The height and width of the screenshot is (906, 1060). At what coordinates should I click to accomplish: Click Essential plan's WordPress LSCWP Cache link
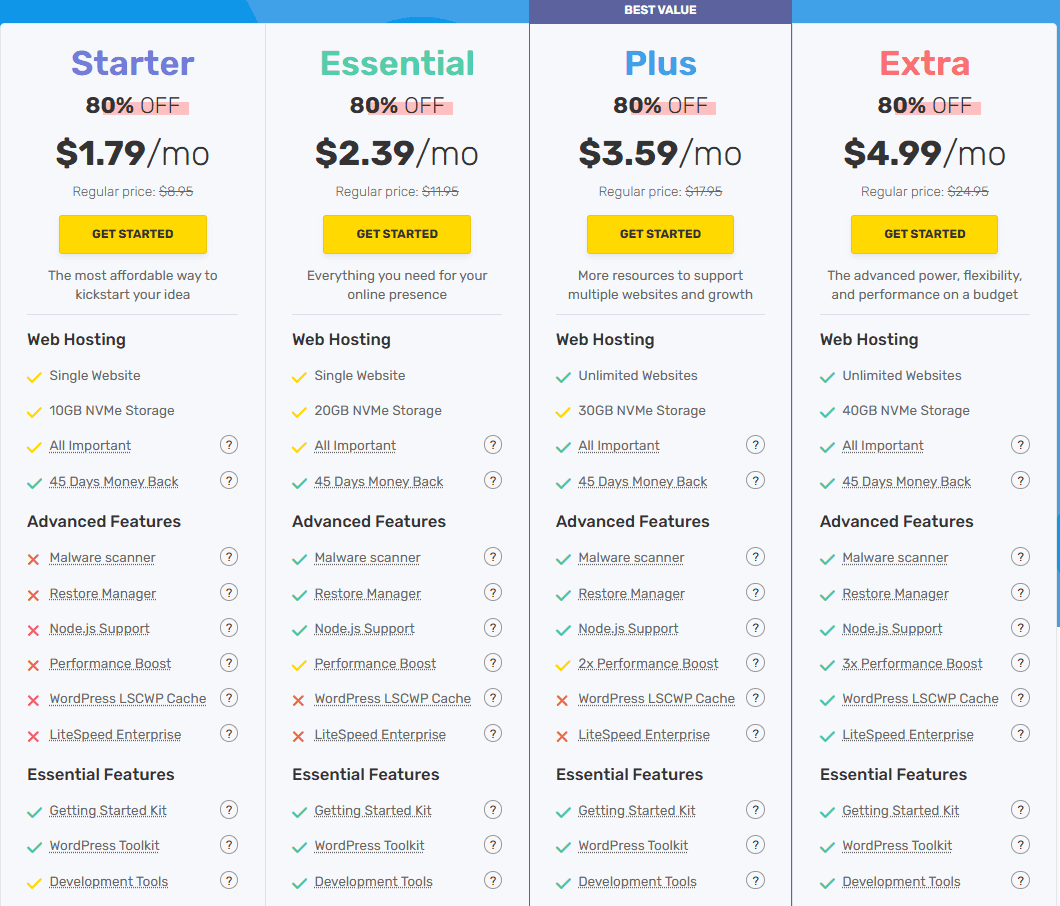click(x=392, y=699)
